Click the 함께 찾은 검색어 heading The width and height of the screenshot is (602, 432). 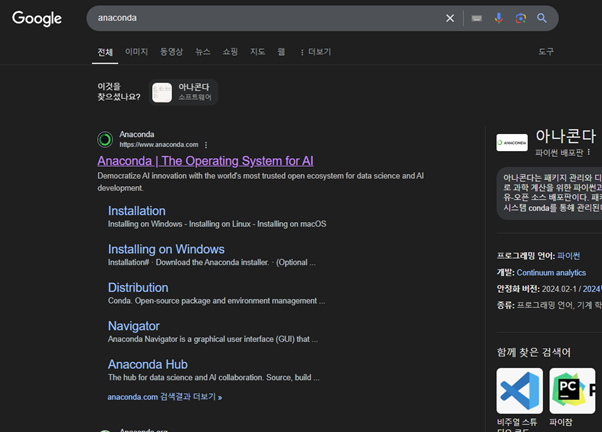pyautogui.click(x=534, y=353)
